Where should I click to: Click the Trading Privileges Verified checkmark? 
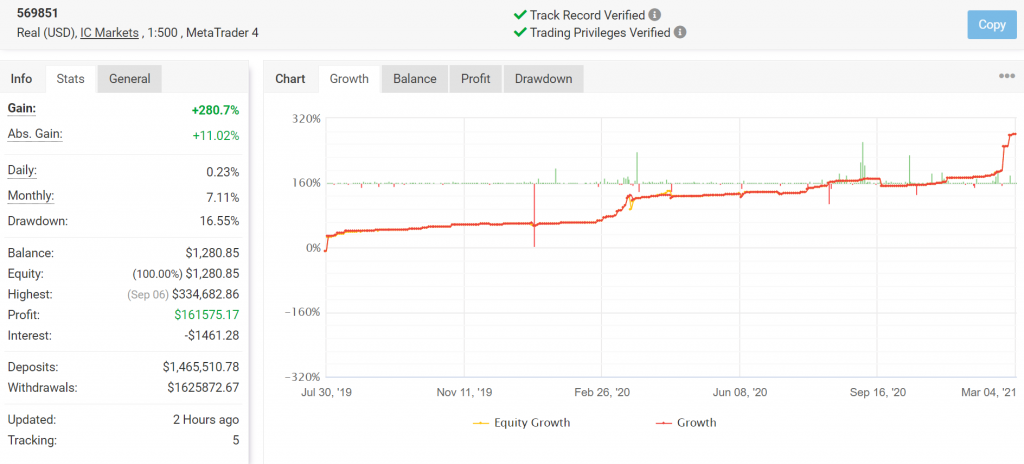[519, 32]
